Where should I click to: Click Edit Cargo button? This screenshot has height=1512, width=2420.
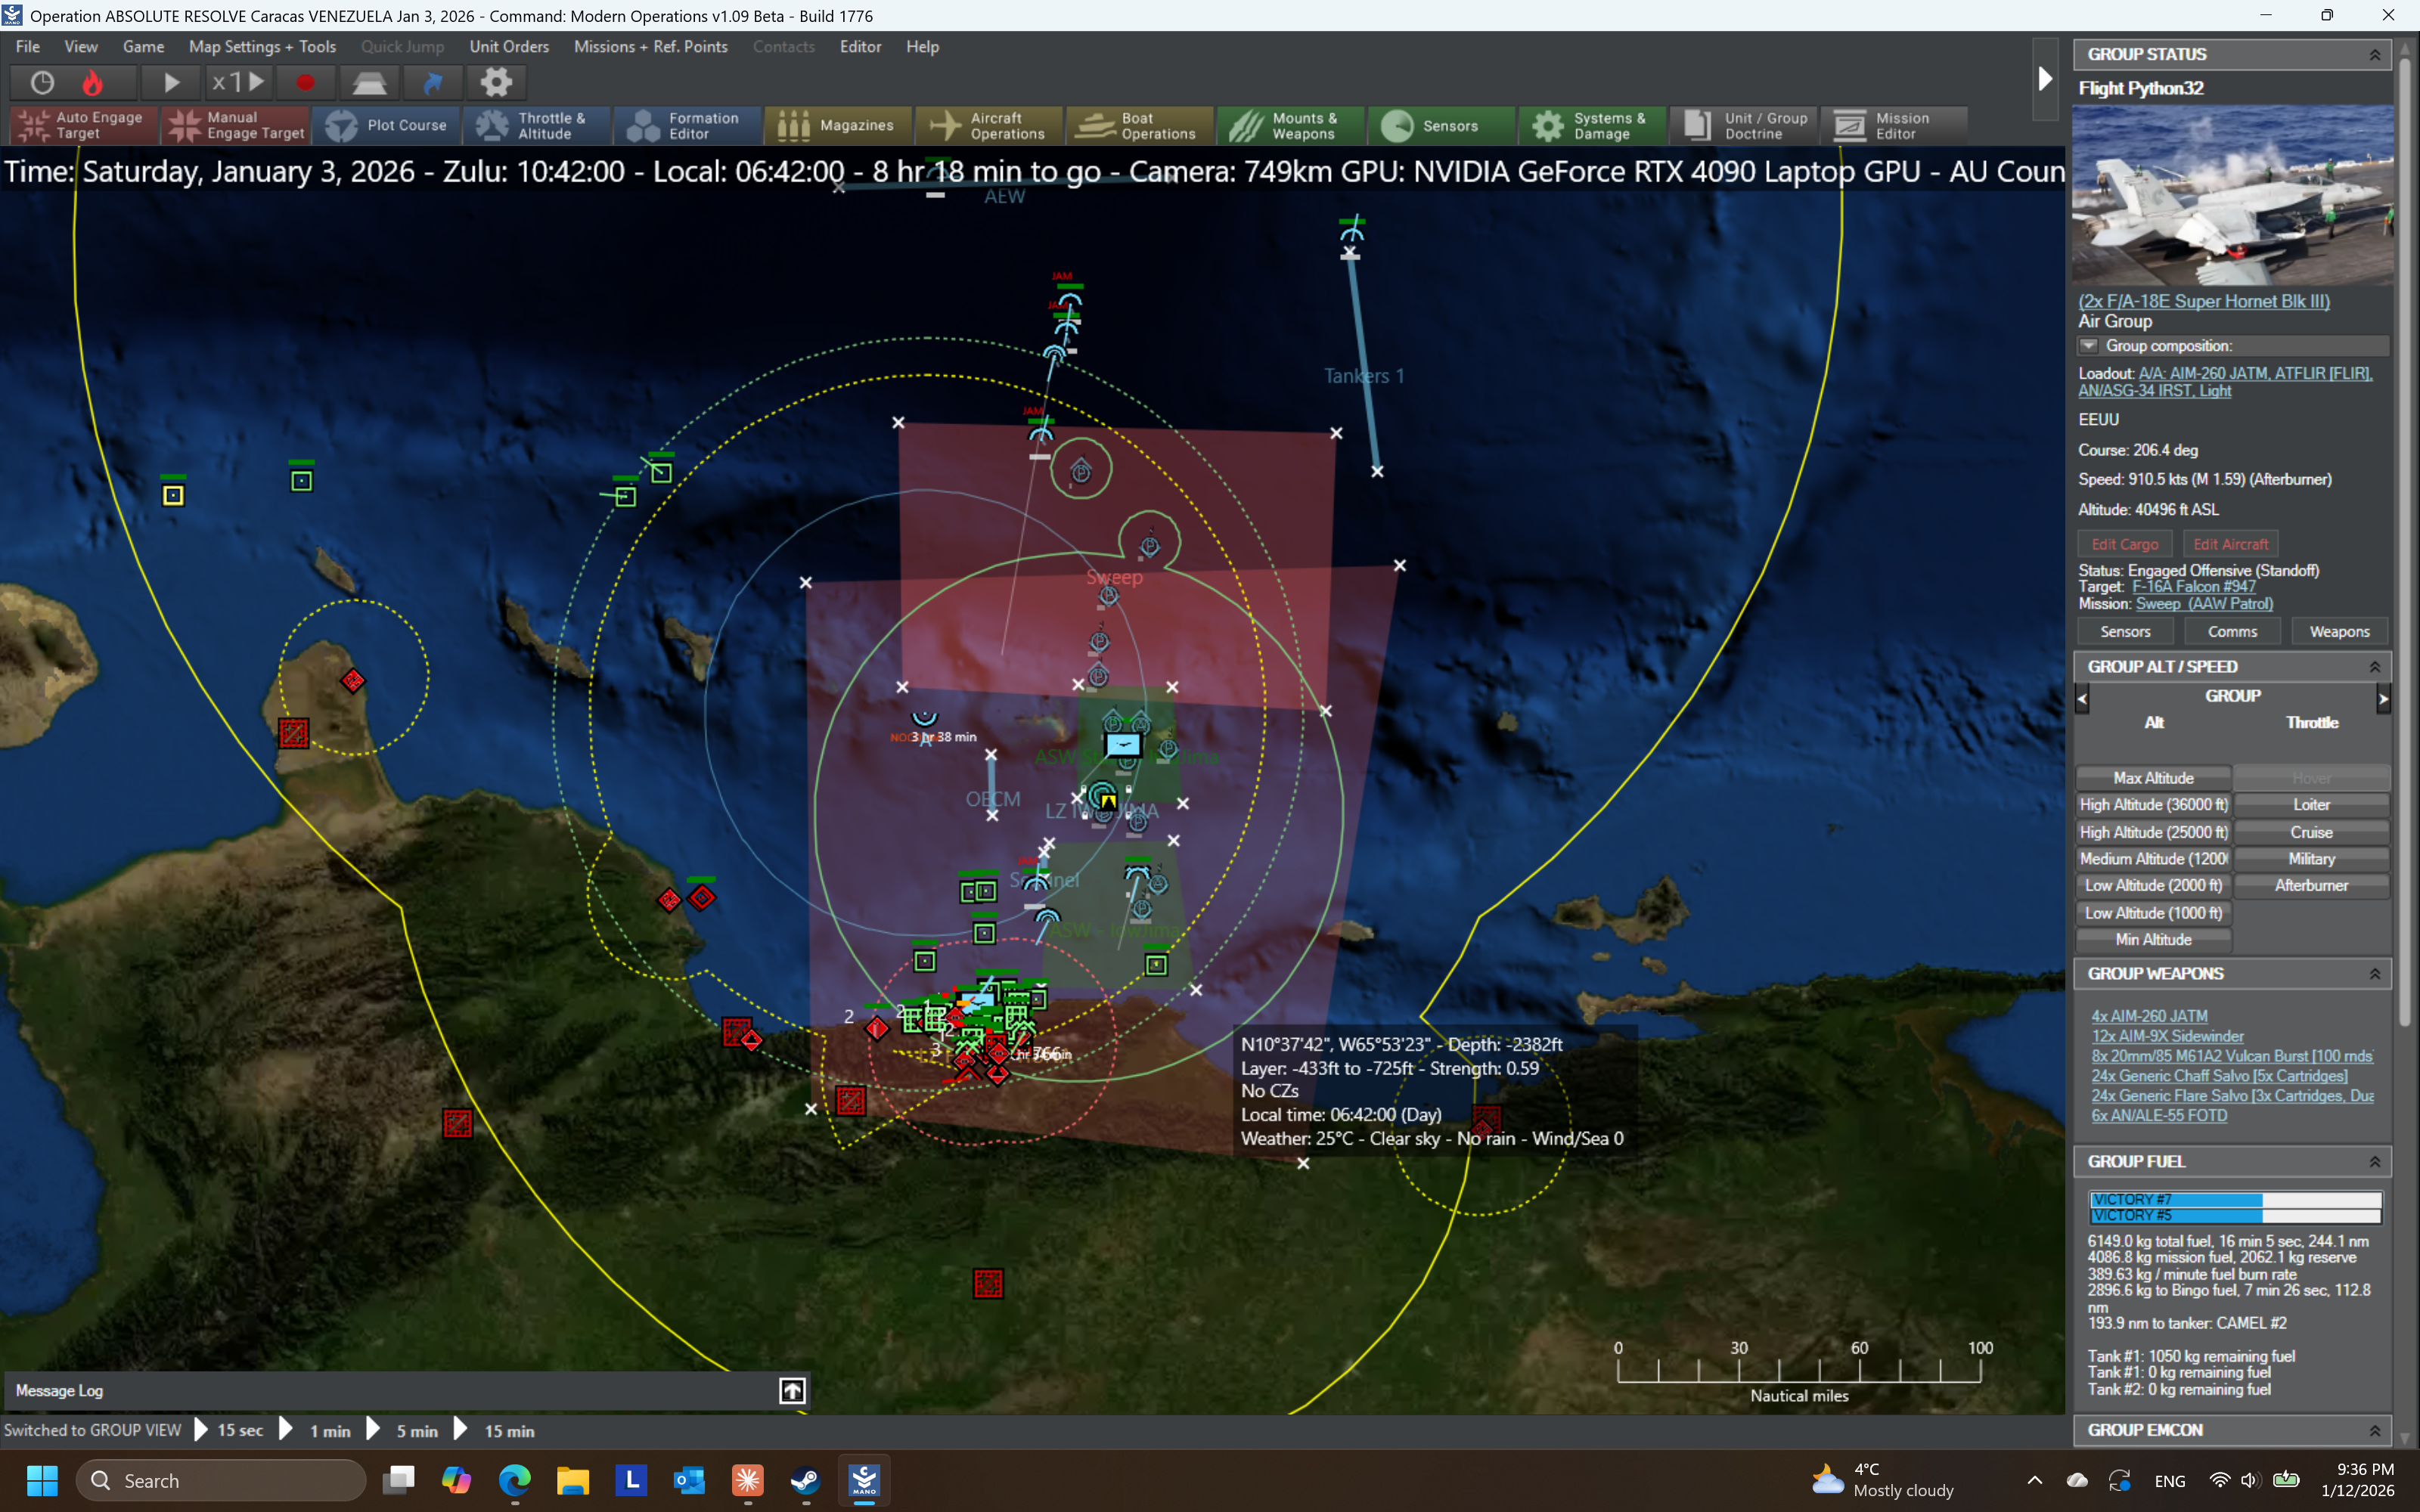[x=2125, y=544]
